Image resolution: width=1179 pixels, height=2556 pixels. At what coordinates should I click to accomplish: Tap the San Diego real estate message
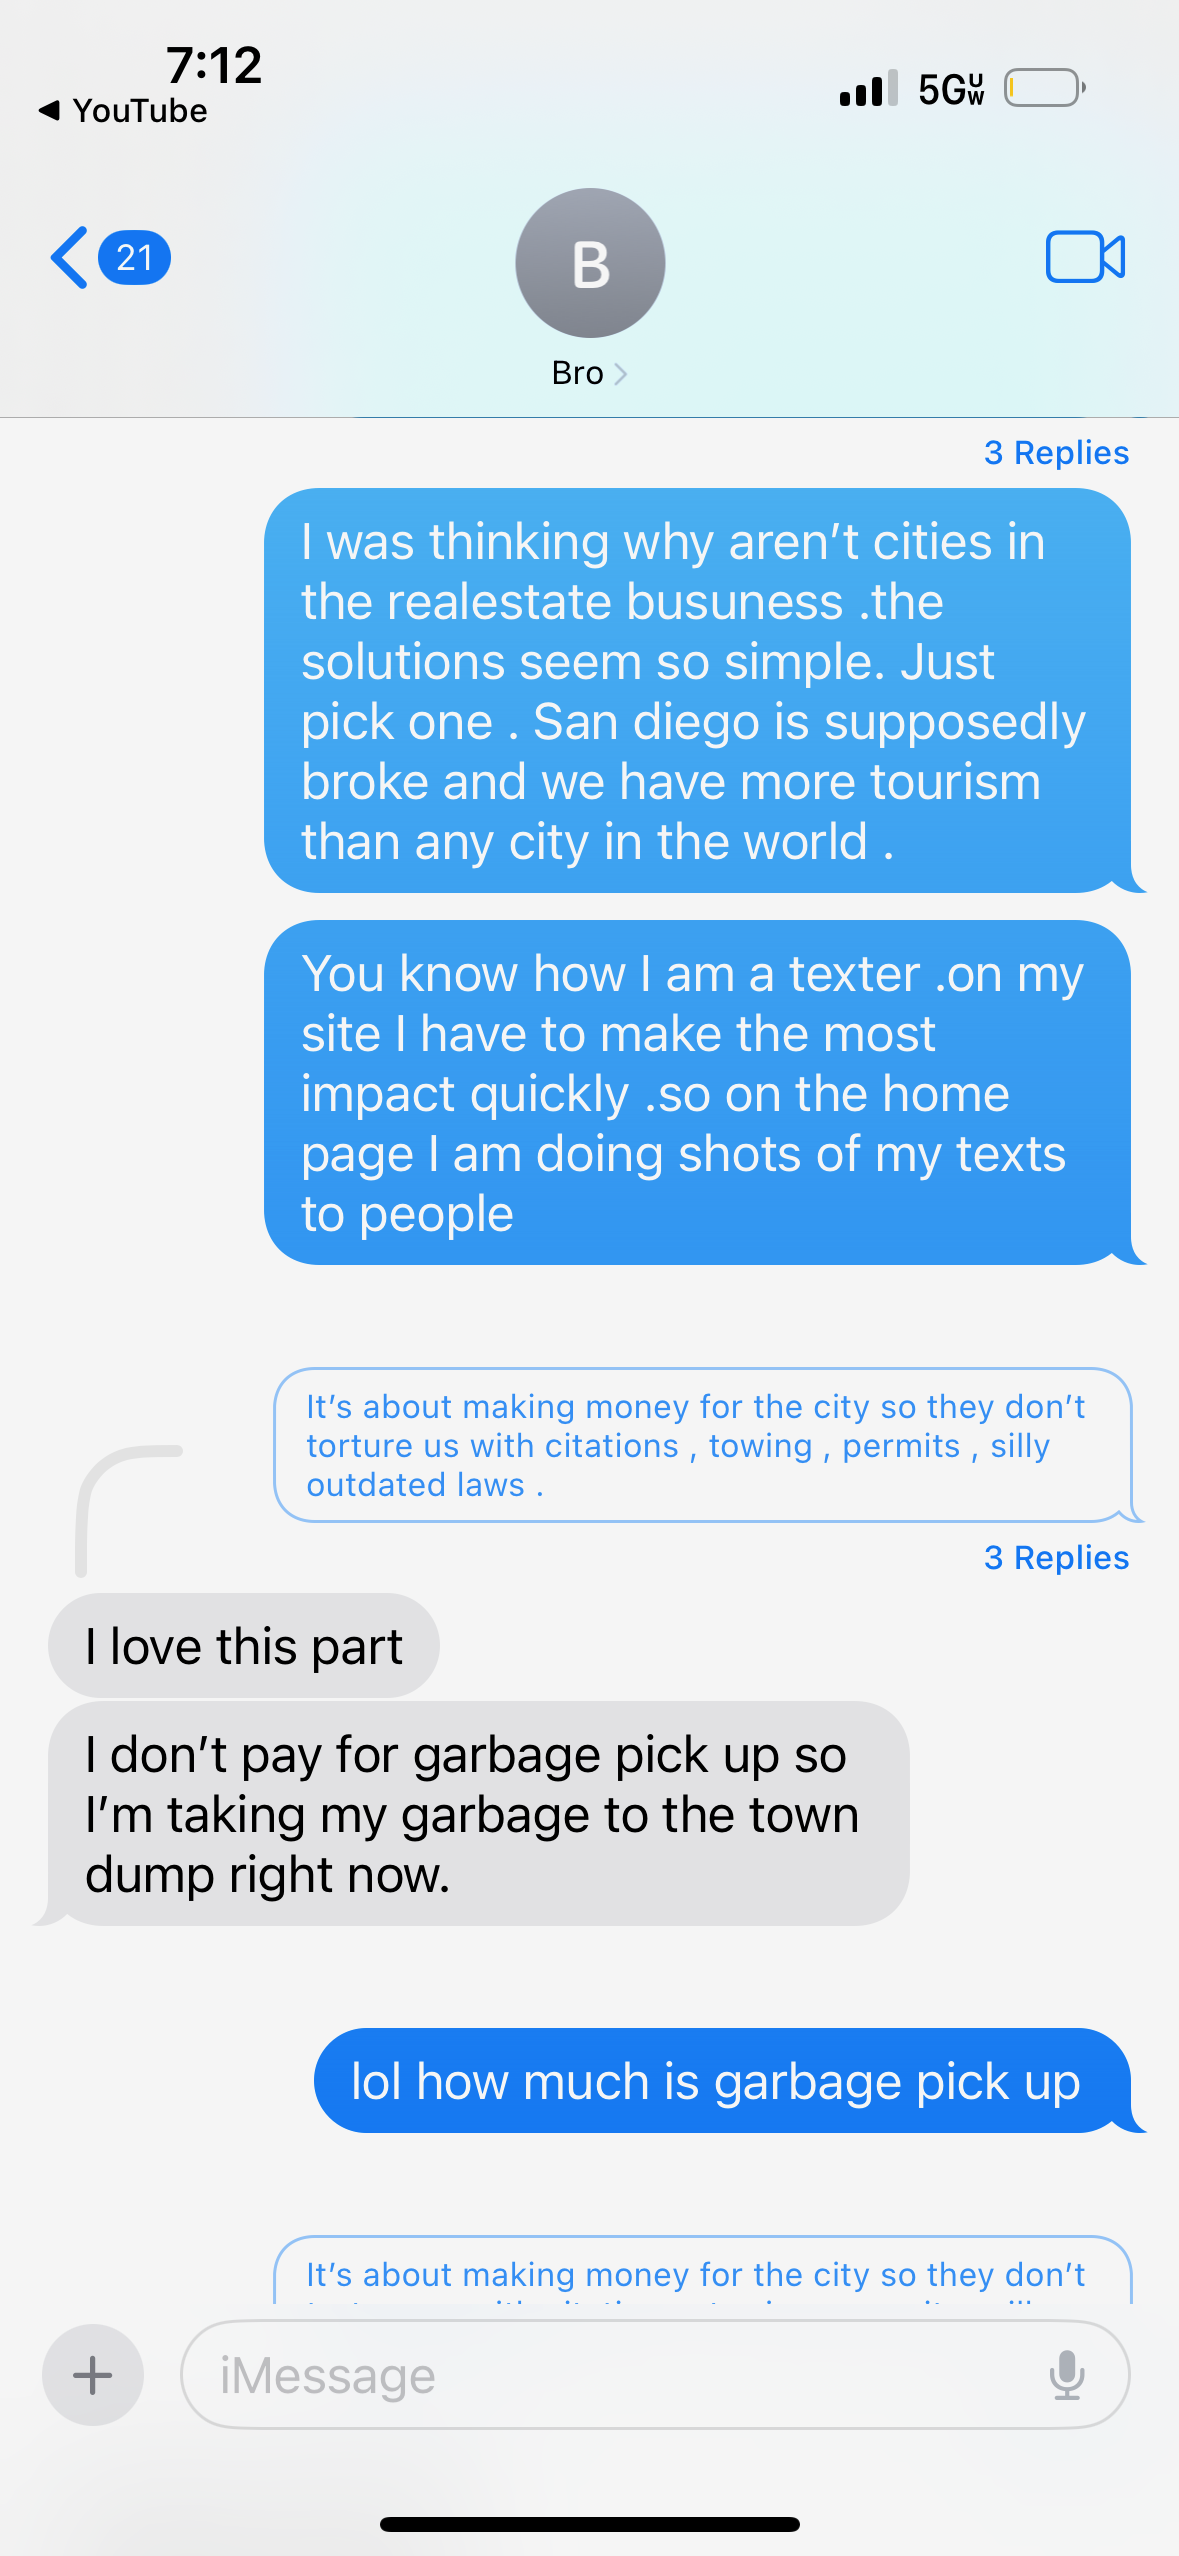click(697, 691)
